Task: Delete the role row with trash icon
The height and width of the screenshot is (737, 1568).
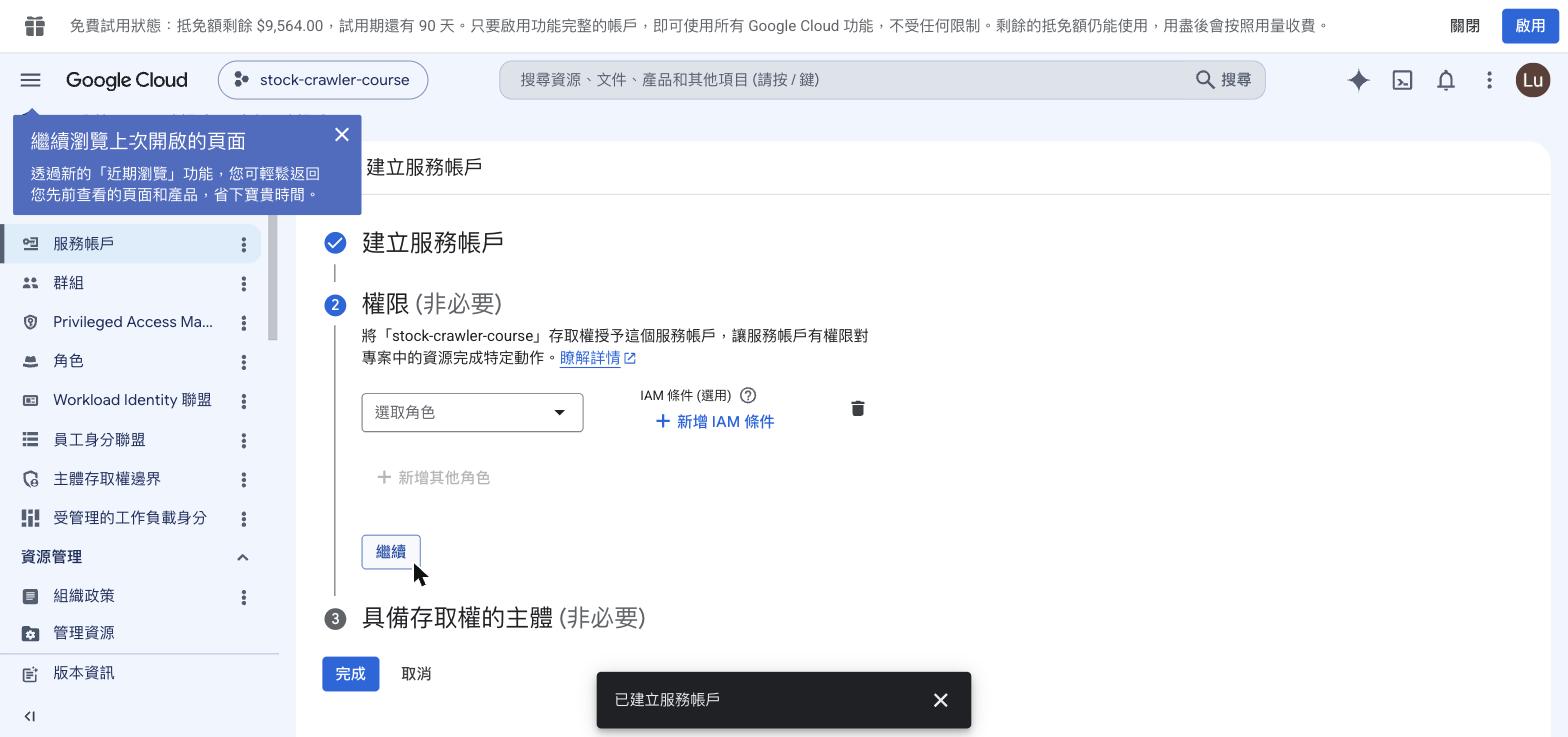Action: point(857,408)
